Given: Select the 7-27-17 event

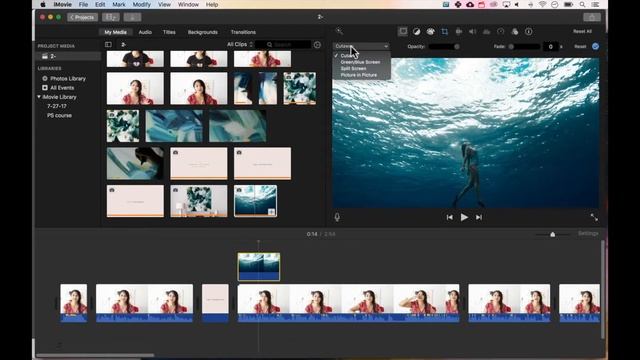Looking at the screenshot, I should (x=57, y=106).
